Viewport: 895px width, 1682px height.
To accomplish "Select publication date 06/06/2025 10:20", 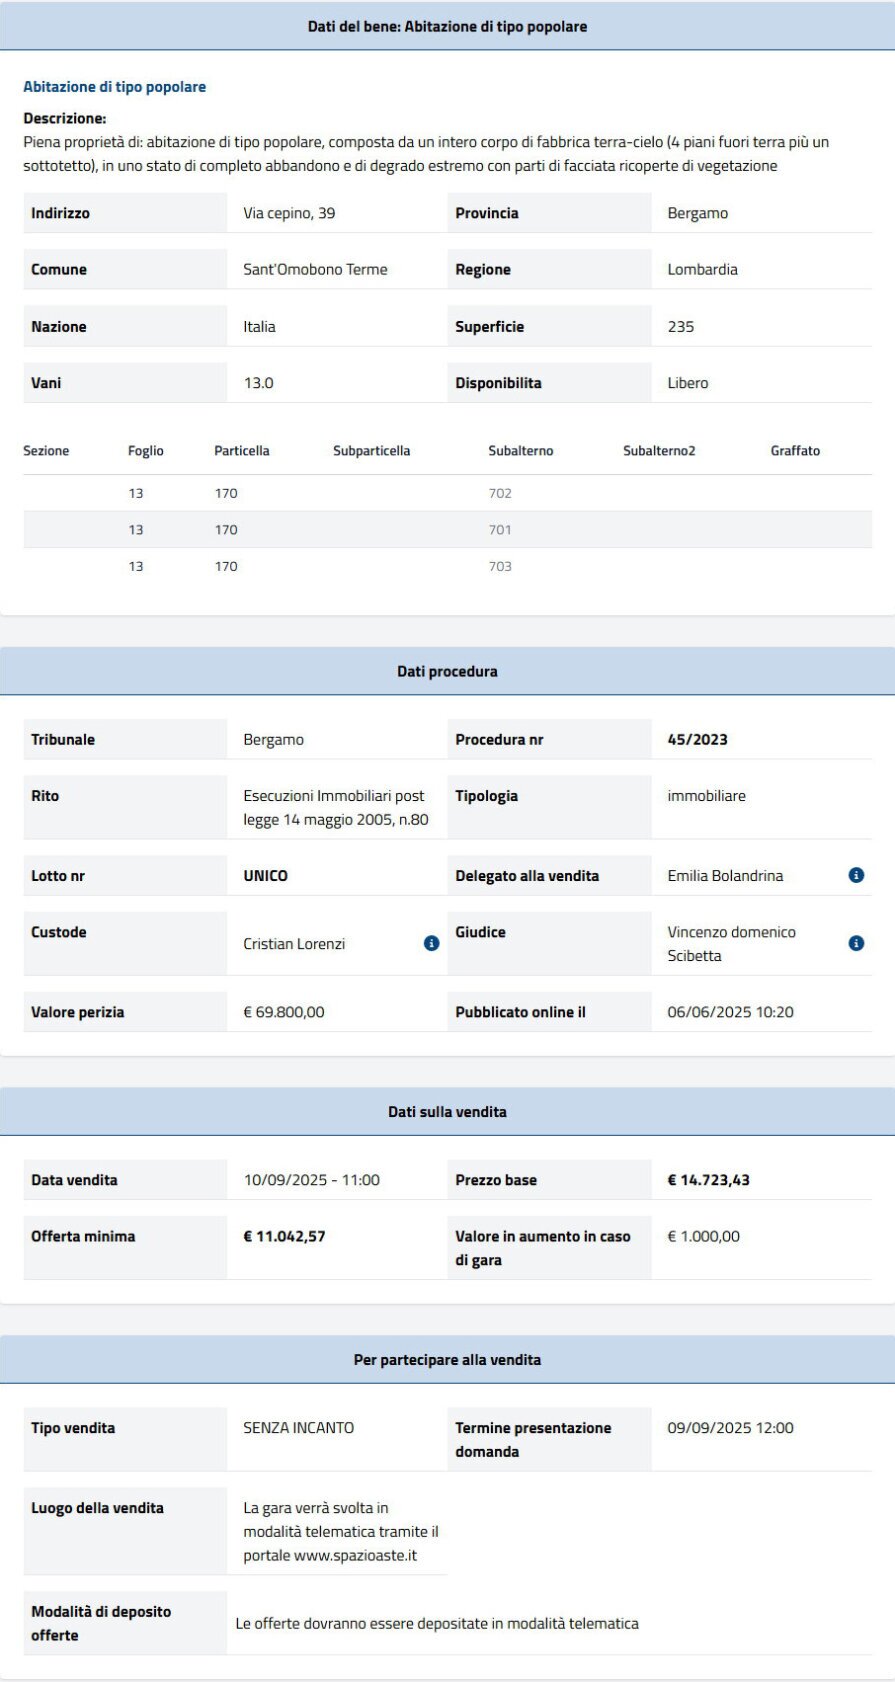I will [x=730, y=1012].
